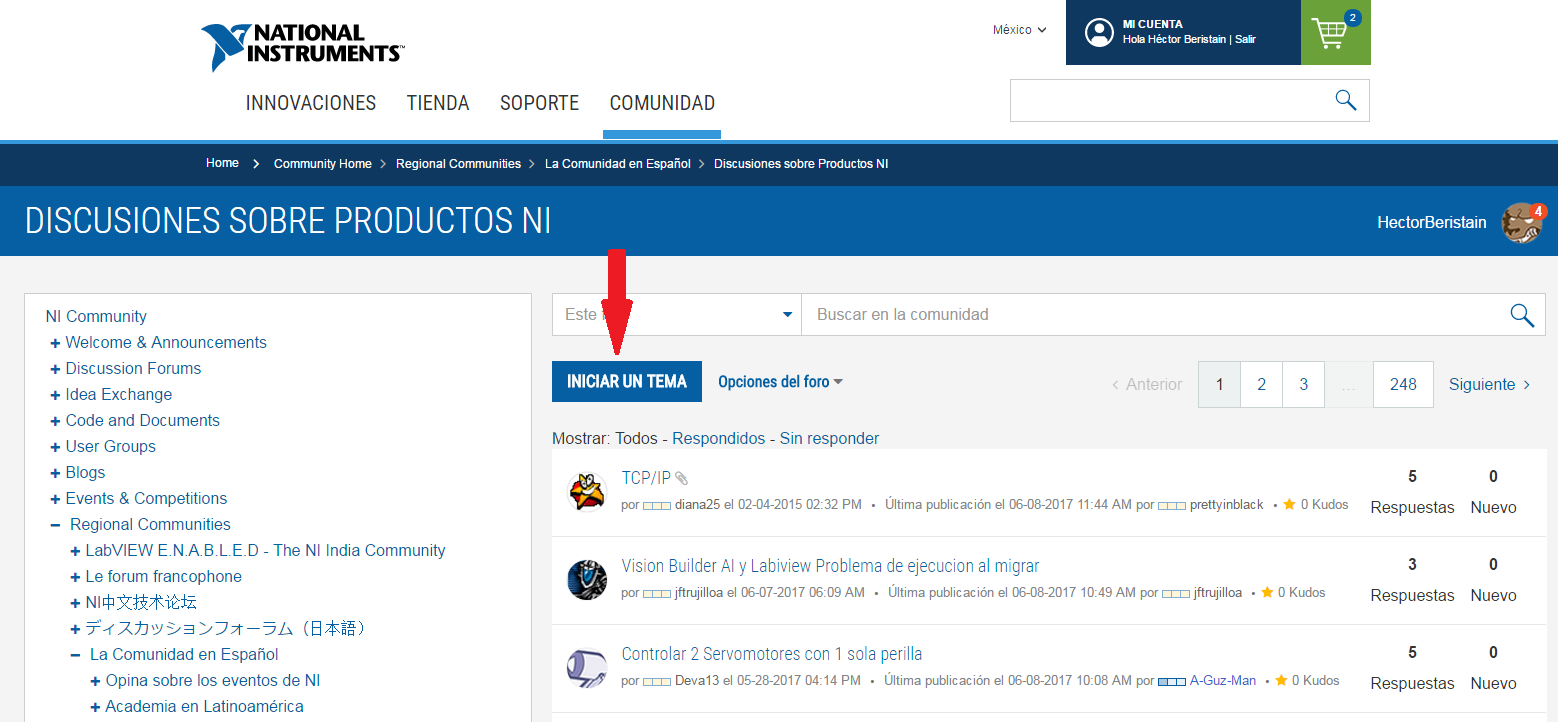1558x722 pixels.
Task: Open the TCP/IP thread
Action: [x=646, y=478]
